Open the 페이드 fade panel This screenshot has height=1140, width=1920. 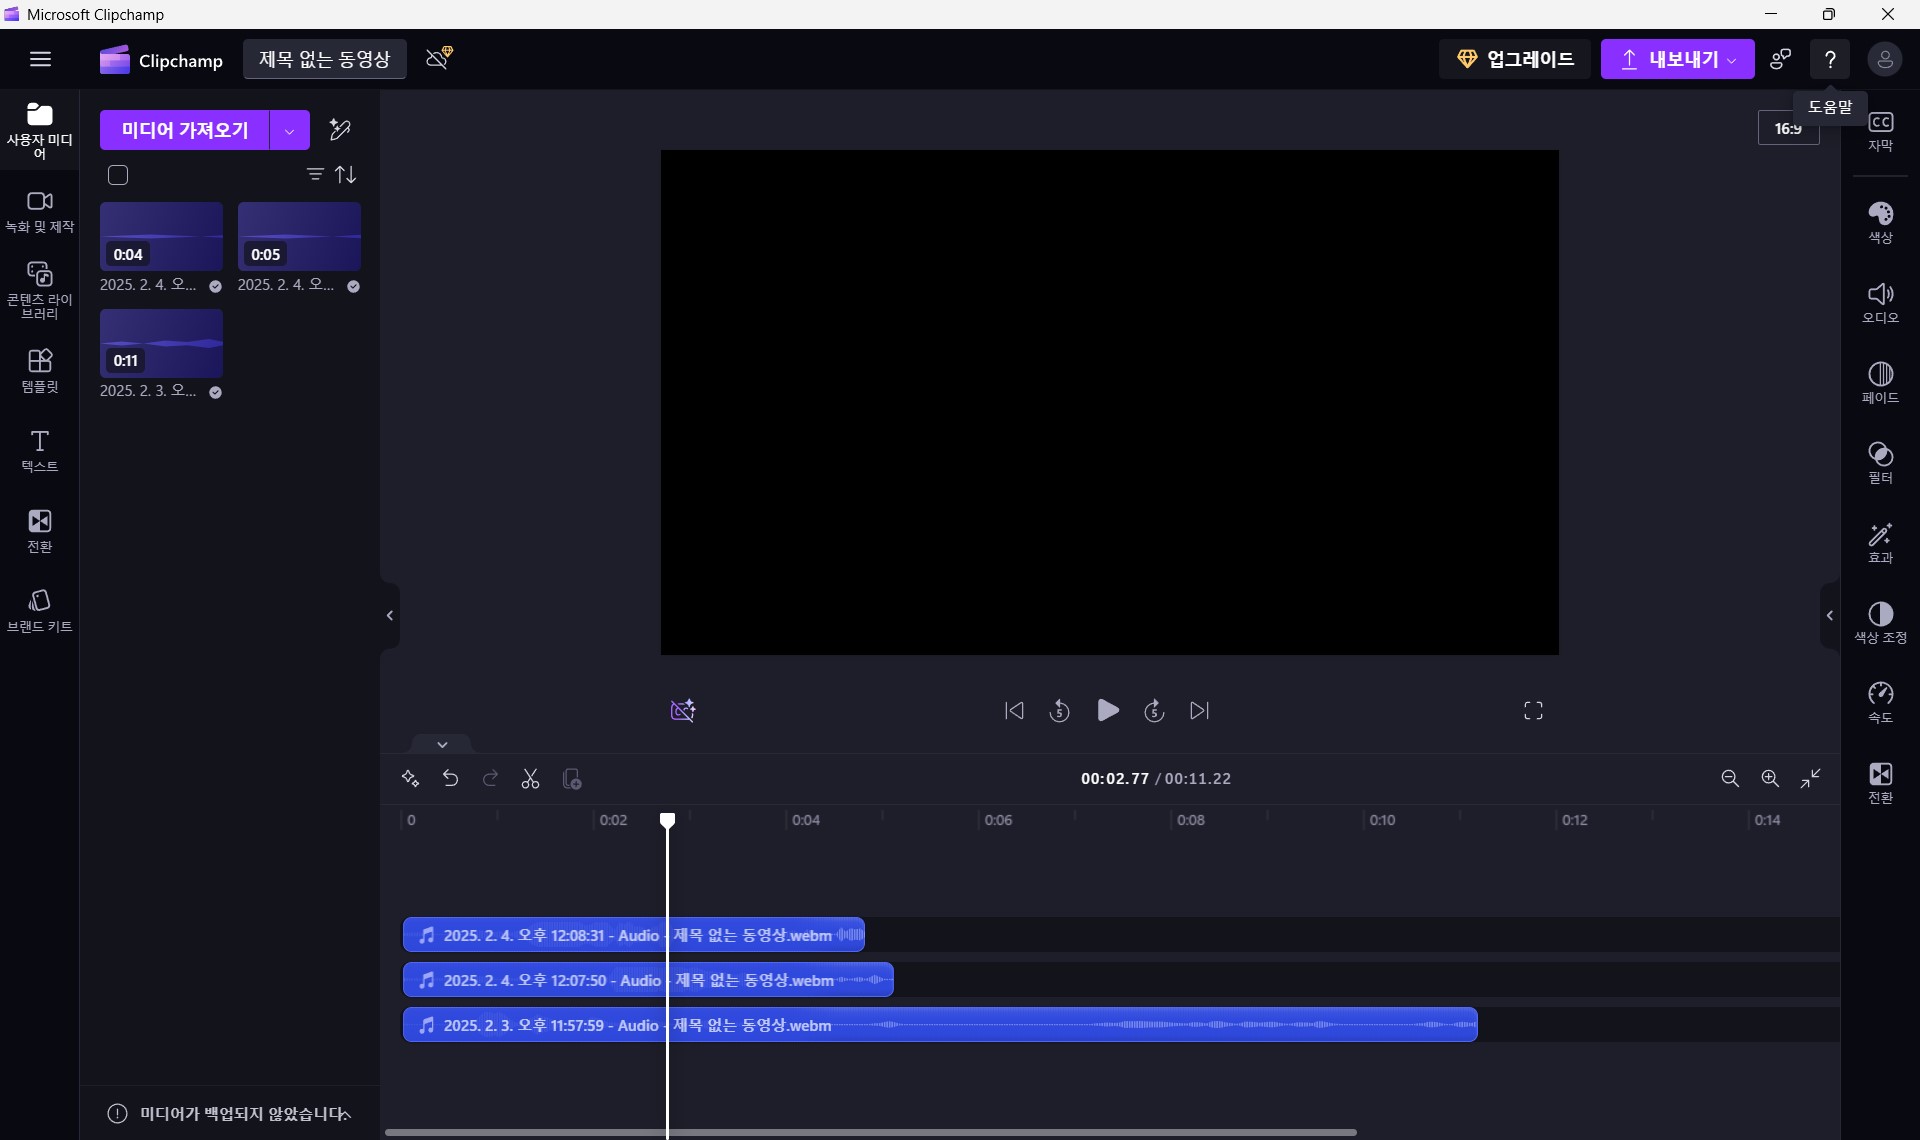1880,382
